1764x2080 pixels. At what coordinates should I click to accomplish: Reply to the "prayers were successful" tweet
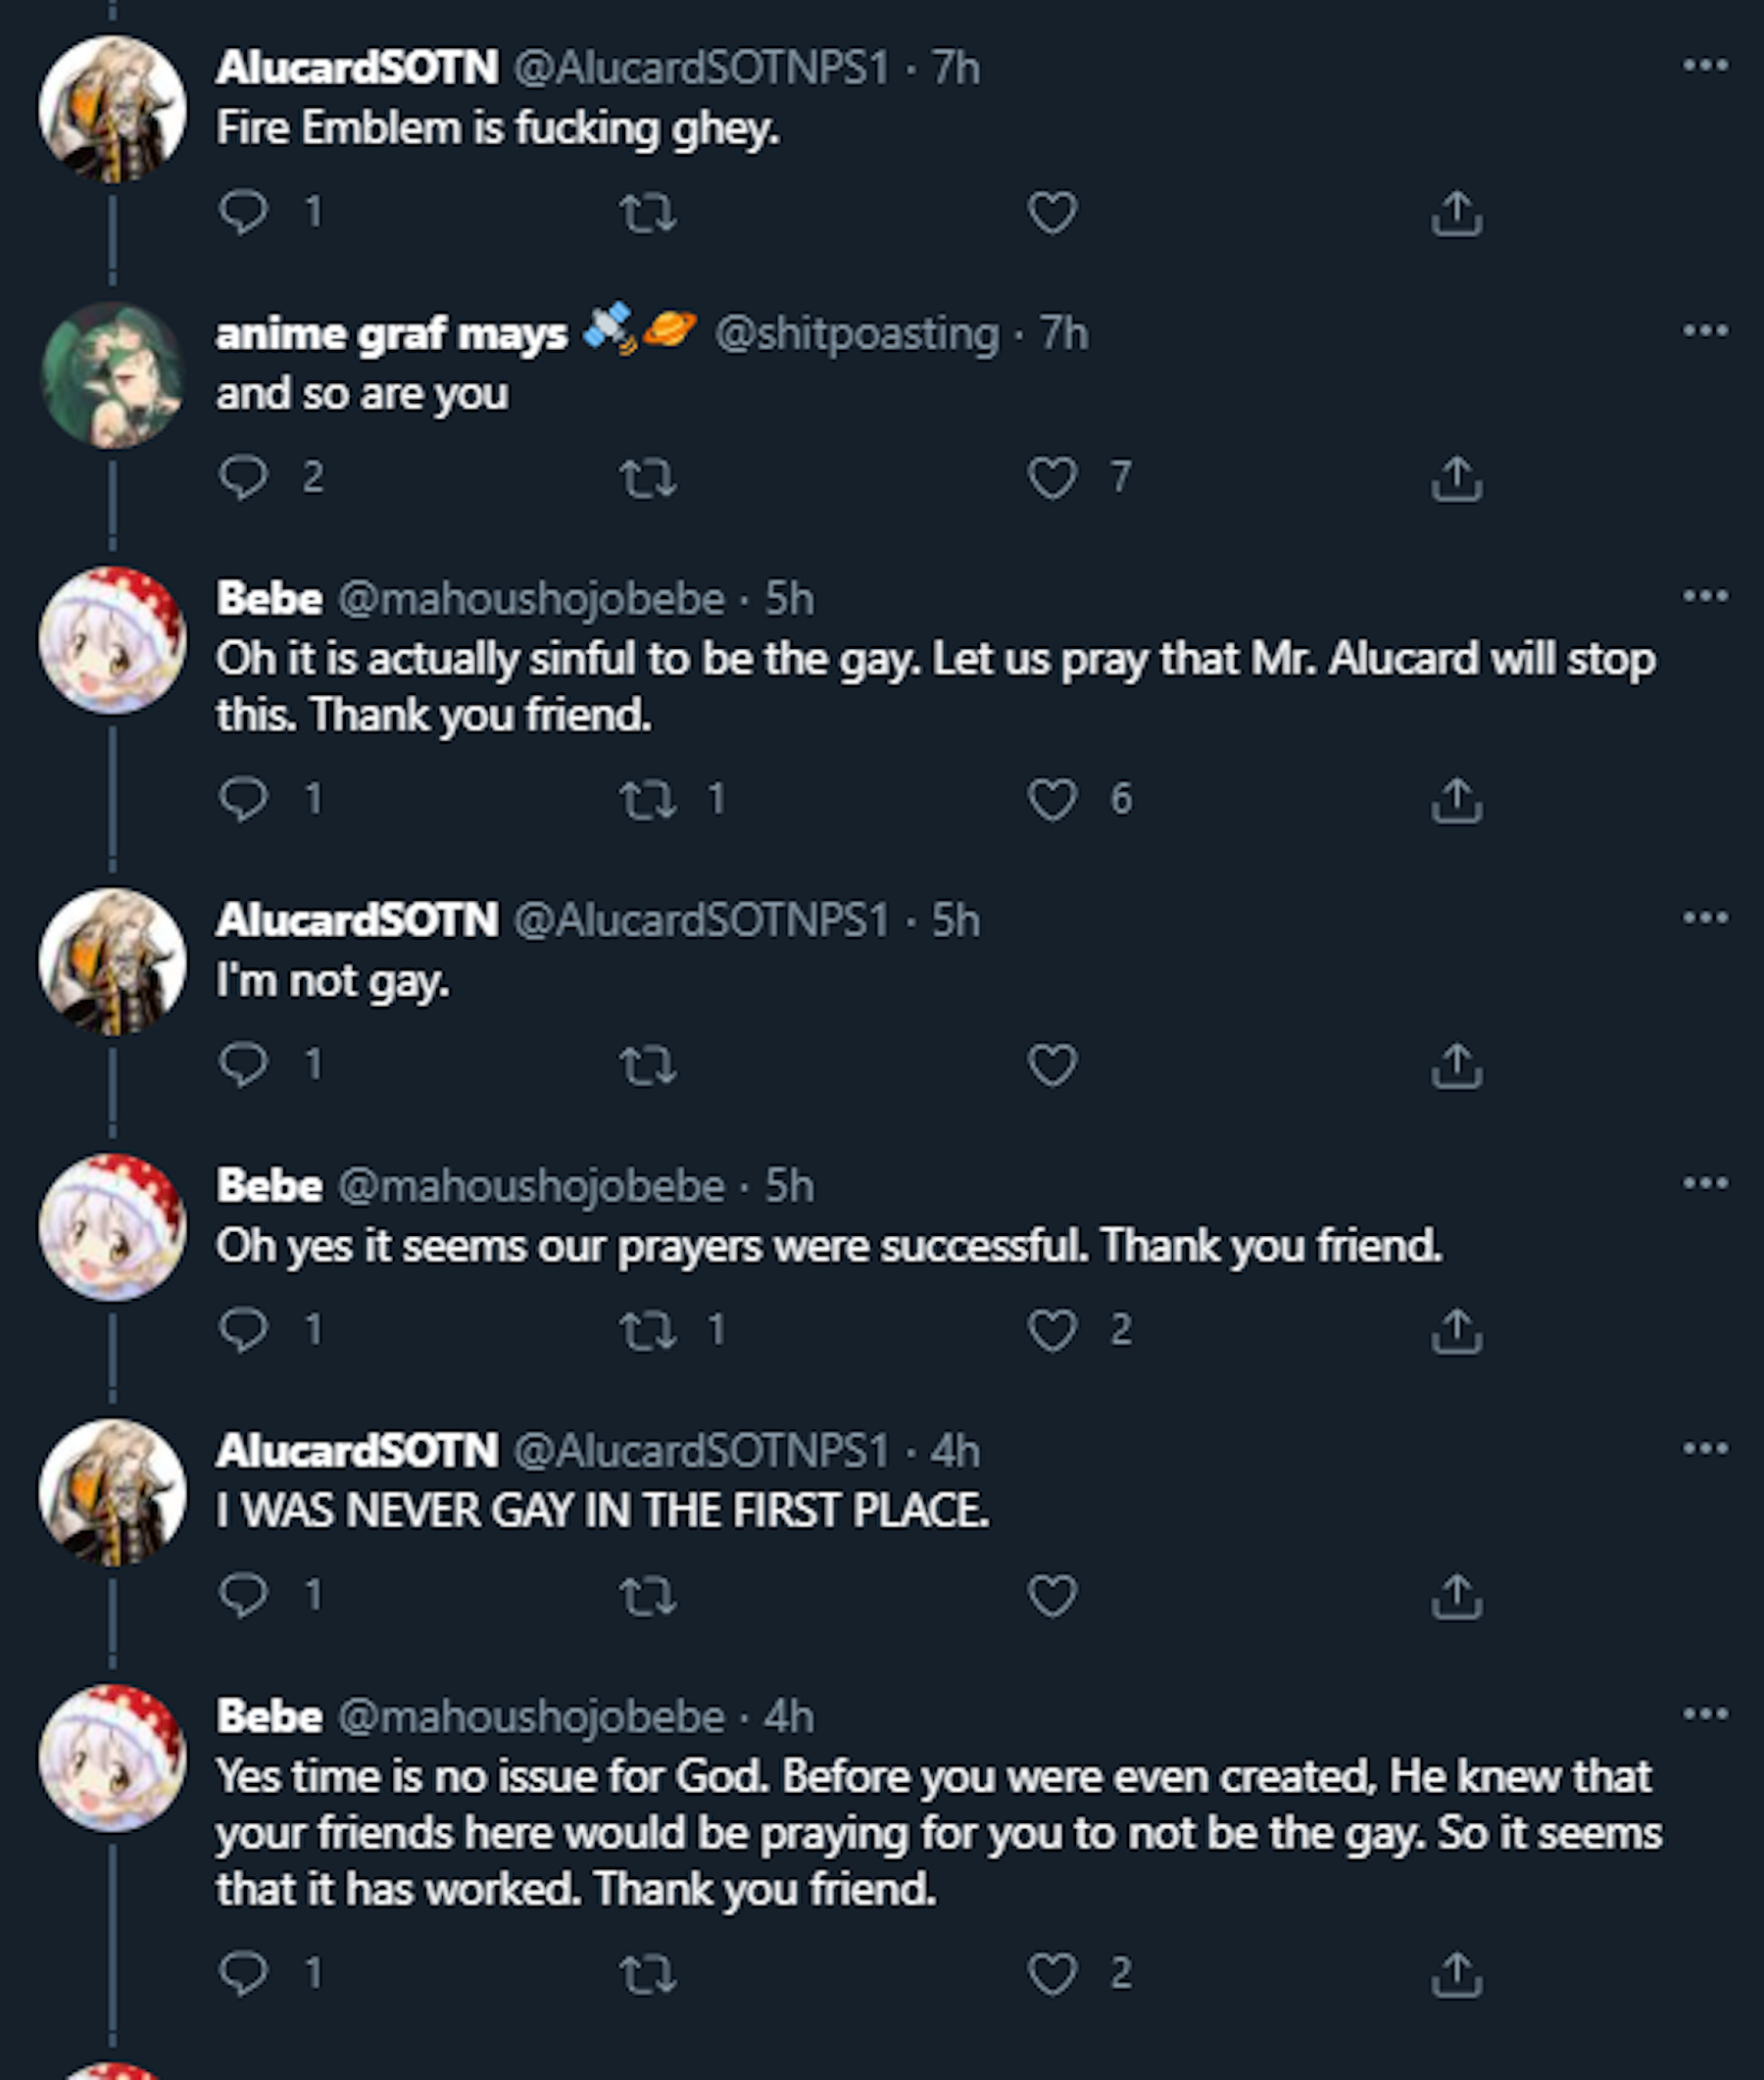click(243, 1331)
